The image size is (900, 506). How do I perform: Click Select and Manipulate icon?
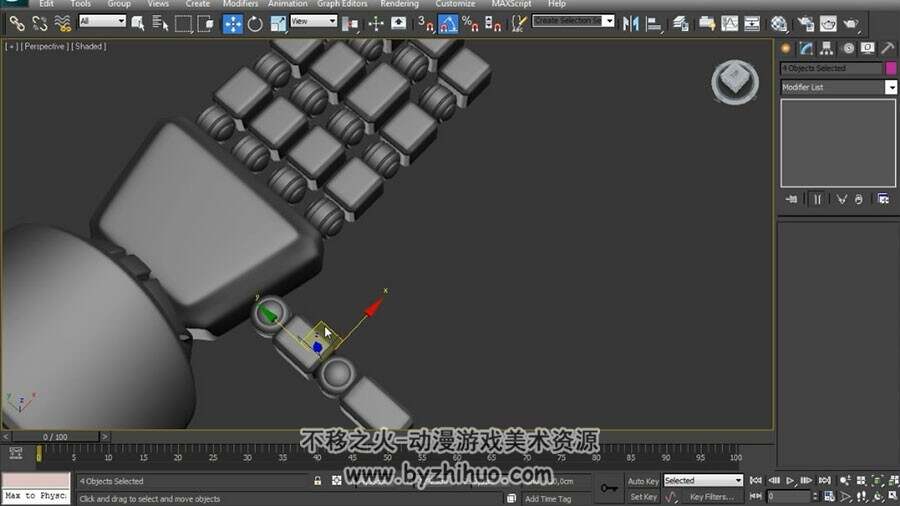pos(376,24)
